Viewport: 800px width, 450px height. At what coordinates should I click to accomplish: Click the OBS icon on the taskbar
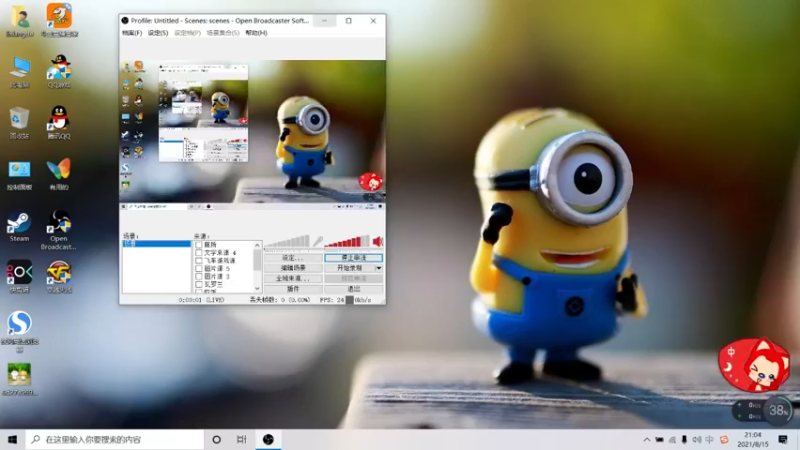click(x=268, y=439)
